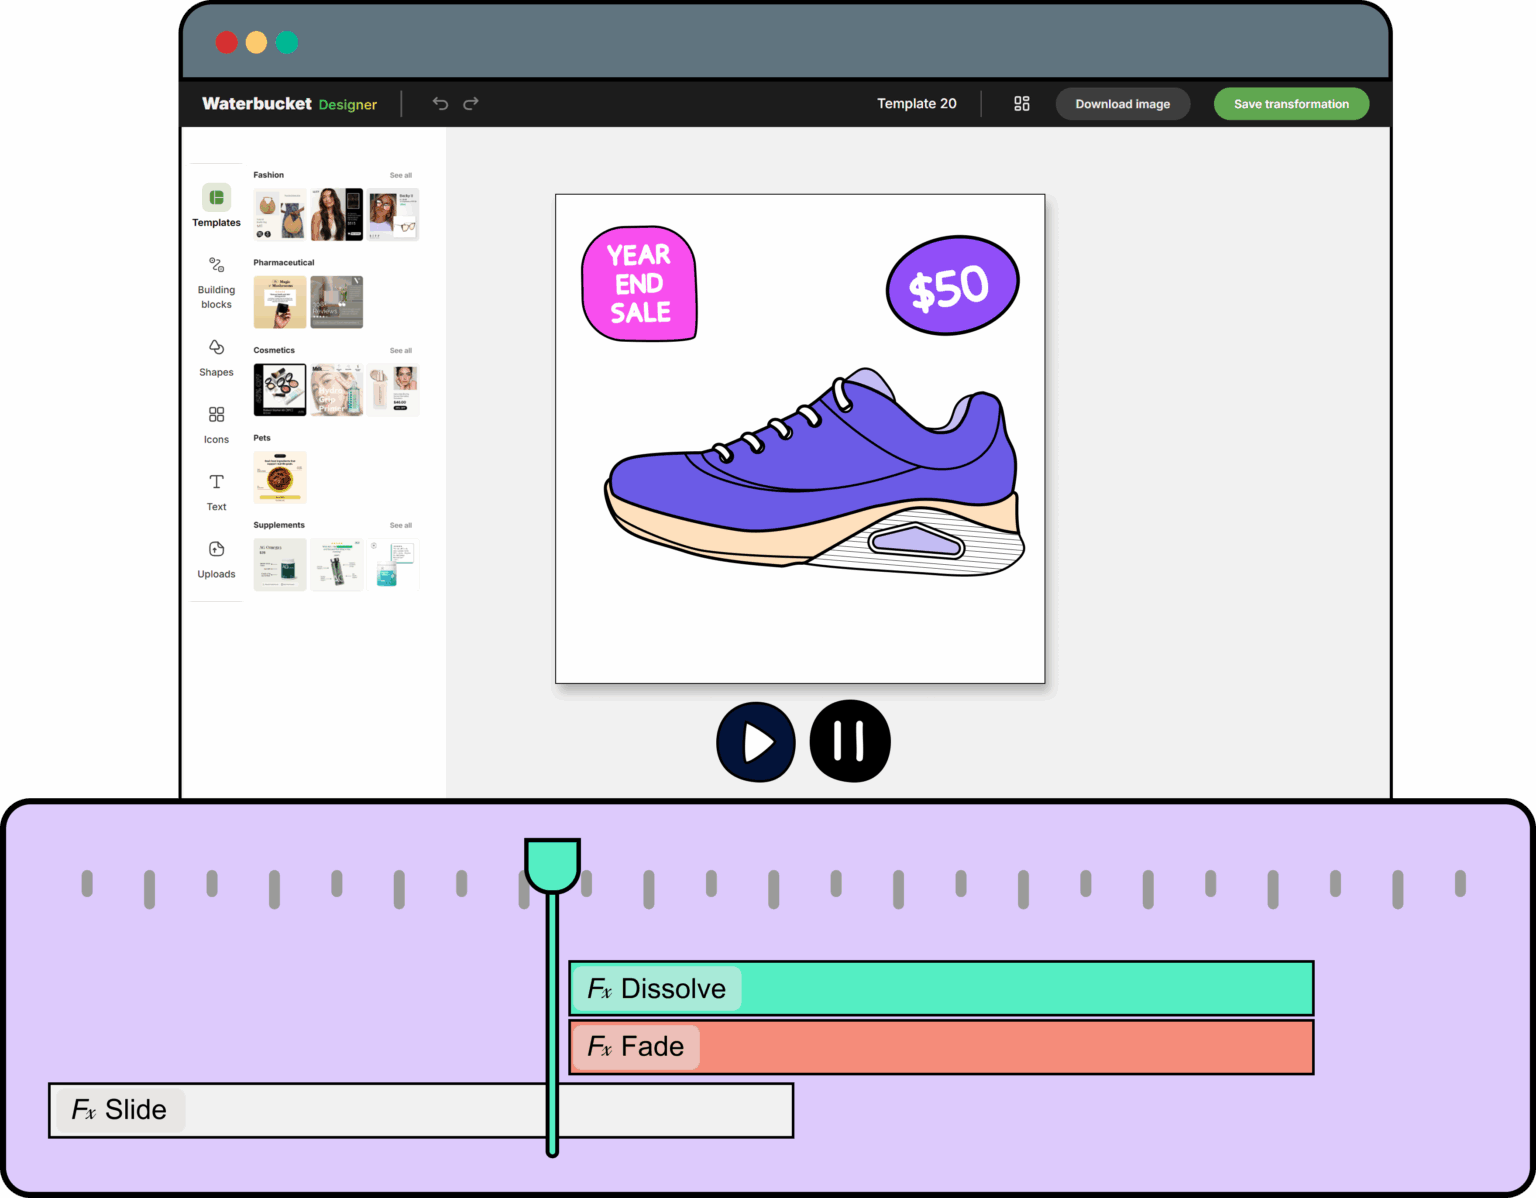Click the Fx Dissolve label chip
The width and height of the screenshot is (1536, 1198).
(657, 989)
